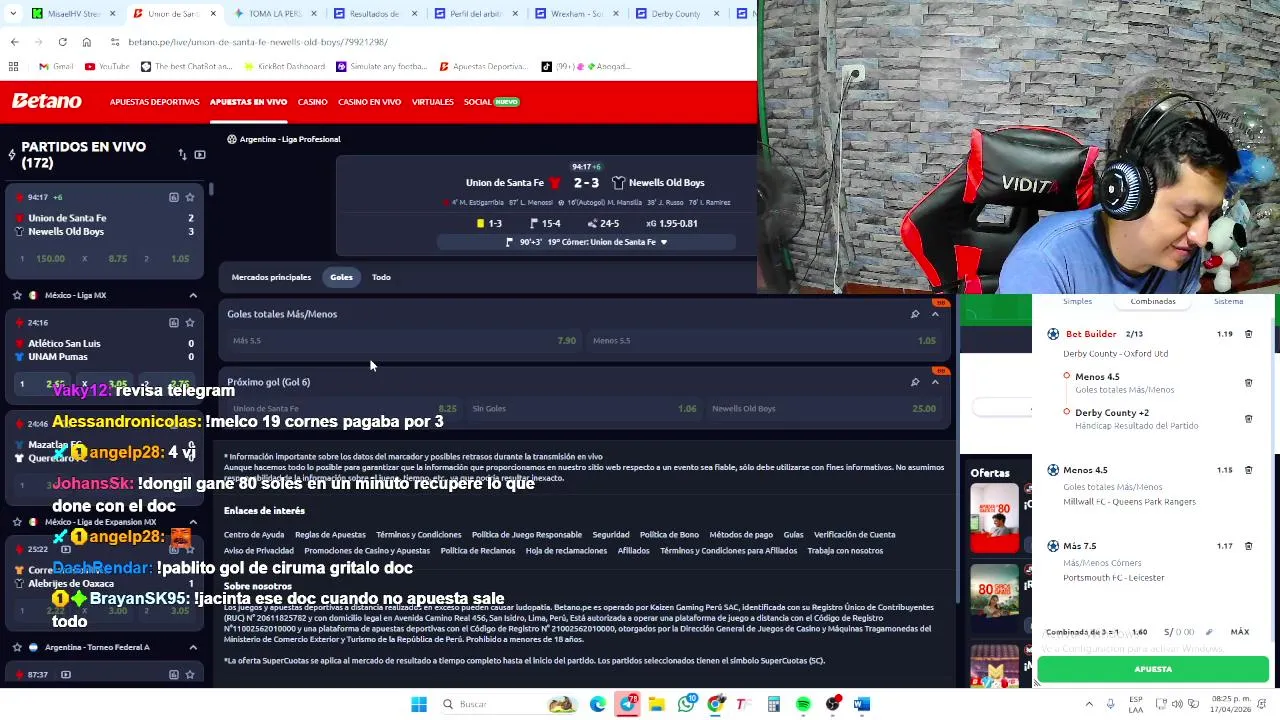Reload the browser page
Image resolution: width=1280 pixels, height=720 pixels.
pyautogui.click(x=62, y=42)
